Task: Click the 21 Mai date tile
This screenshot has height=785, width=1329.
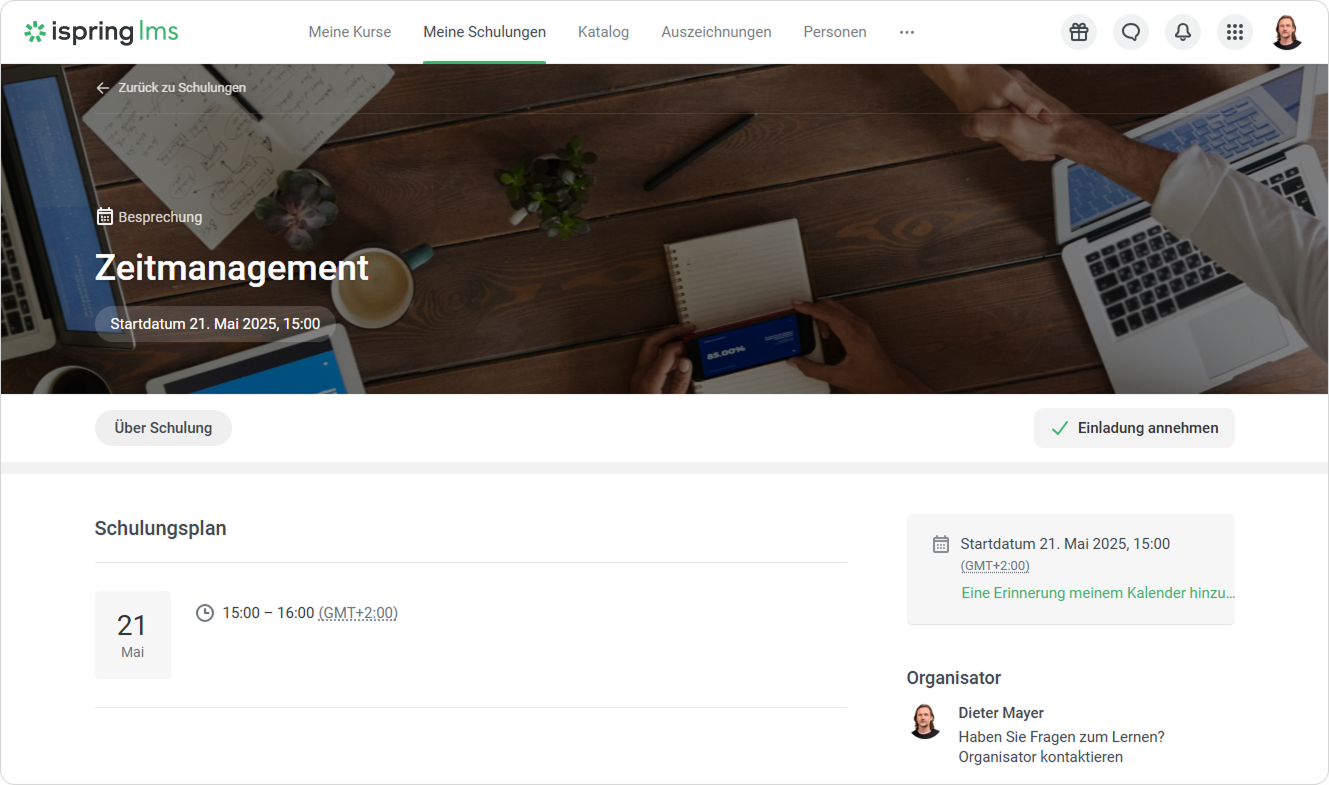Action: point(133,635)
